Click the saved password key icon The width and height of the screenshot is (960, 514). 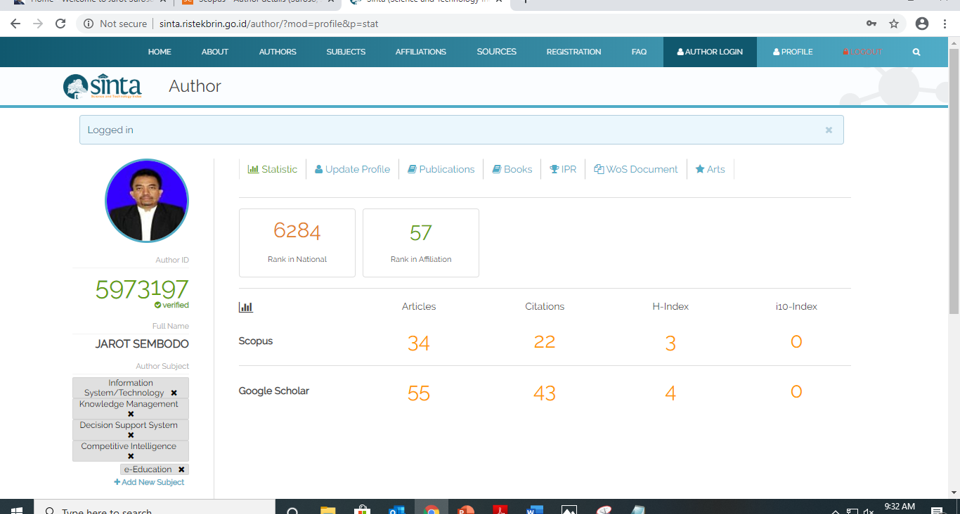[871, 23]
